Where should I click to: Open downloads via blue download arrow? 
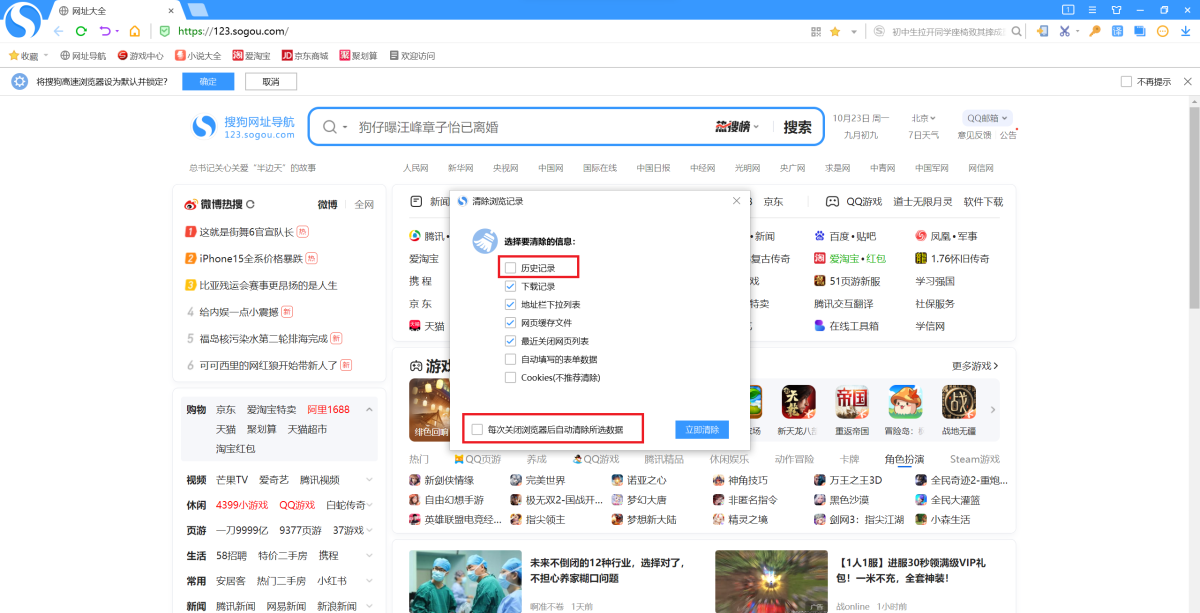[1185, 31]
